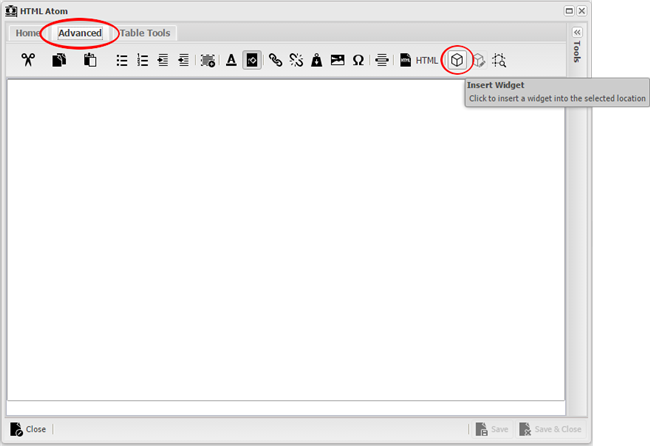This screenshot has width=650, height=446.
Task: Insert a hyperlink with the chain icon
Action: [x=276, y=61]
